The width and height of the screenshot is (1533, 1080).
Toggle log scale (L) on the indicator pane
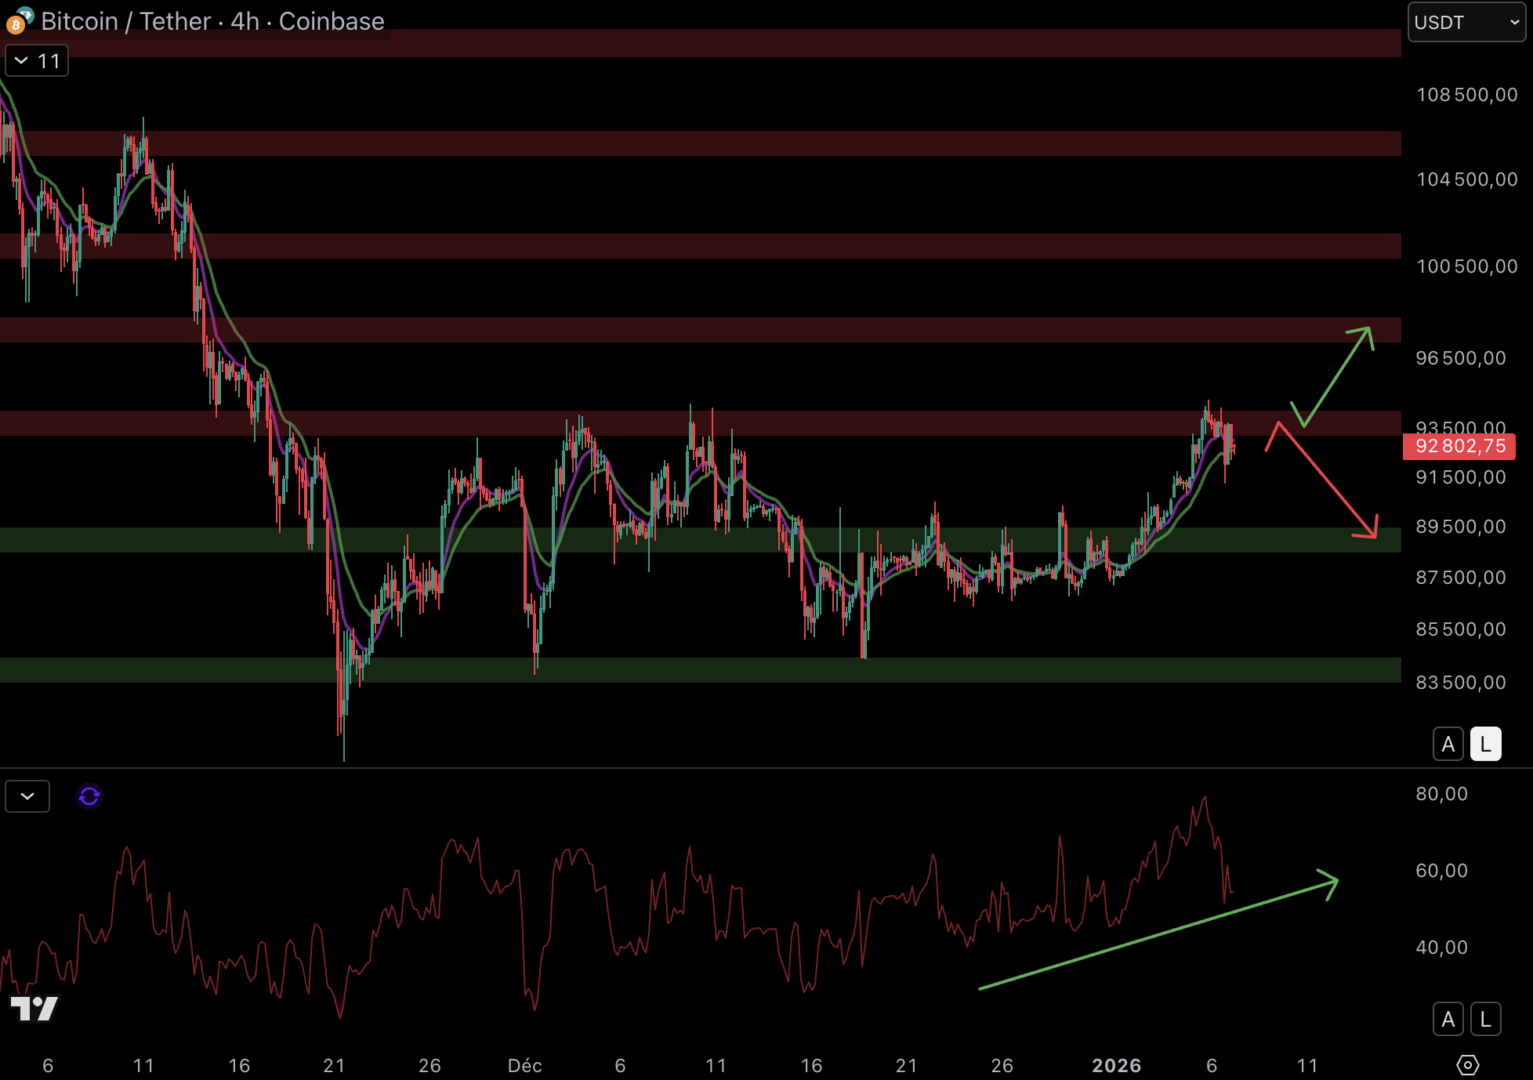tap(1485, 1019)
